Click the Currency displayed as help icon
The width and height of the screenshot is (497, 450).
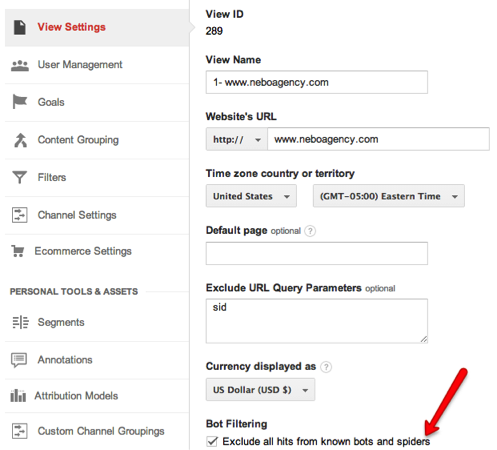pyautogui.click(x=326, y=367)
